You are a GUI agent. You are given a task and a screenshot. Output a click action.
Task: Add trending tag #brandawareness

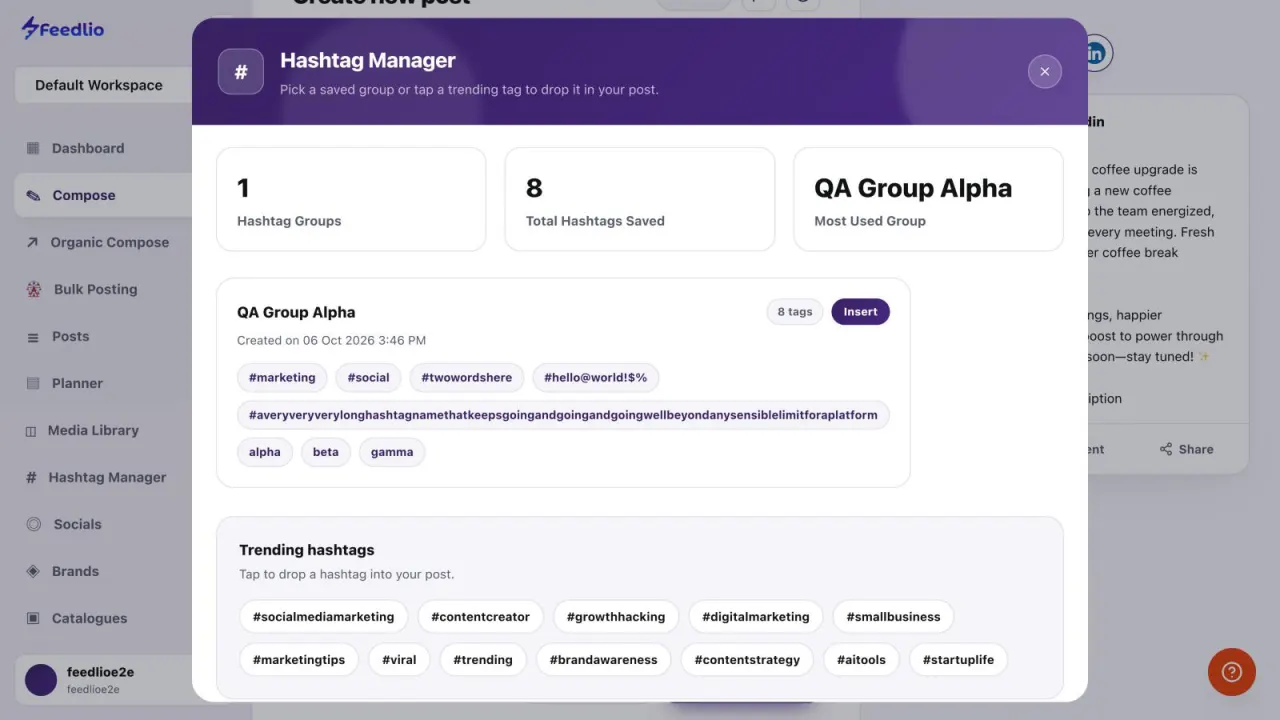click(x=604, y=660)
